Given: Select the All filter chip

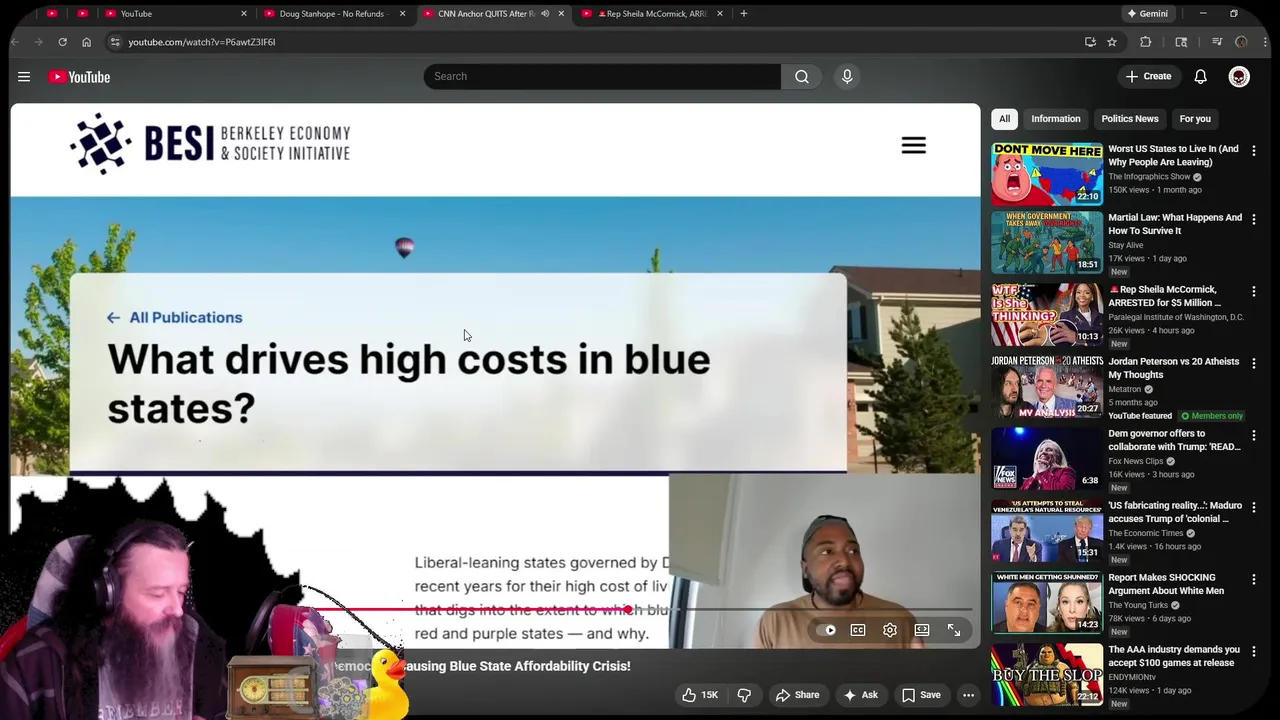Looking at the screenshot, I should 1004,119.
